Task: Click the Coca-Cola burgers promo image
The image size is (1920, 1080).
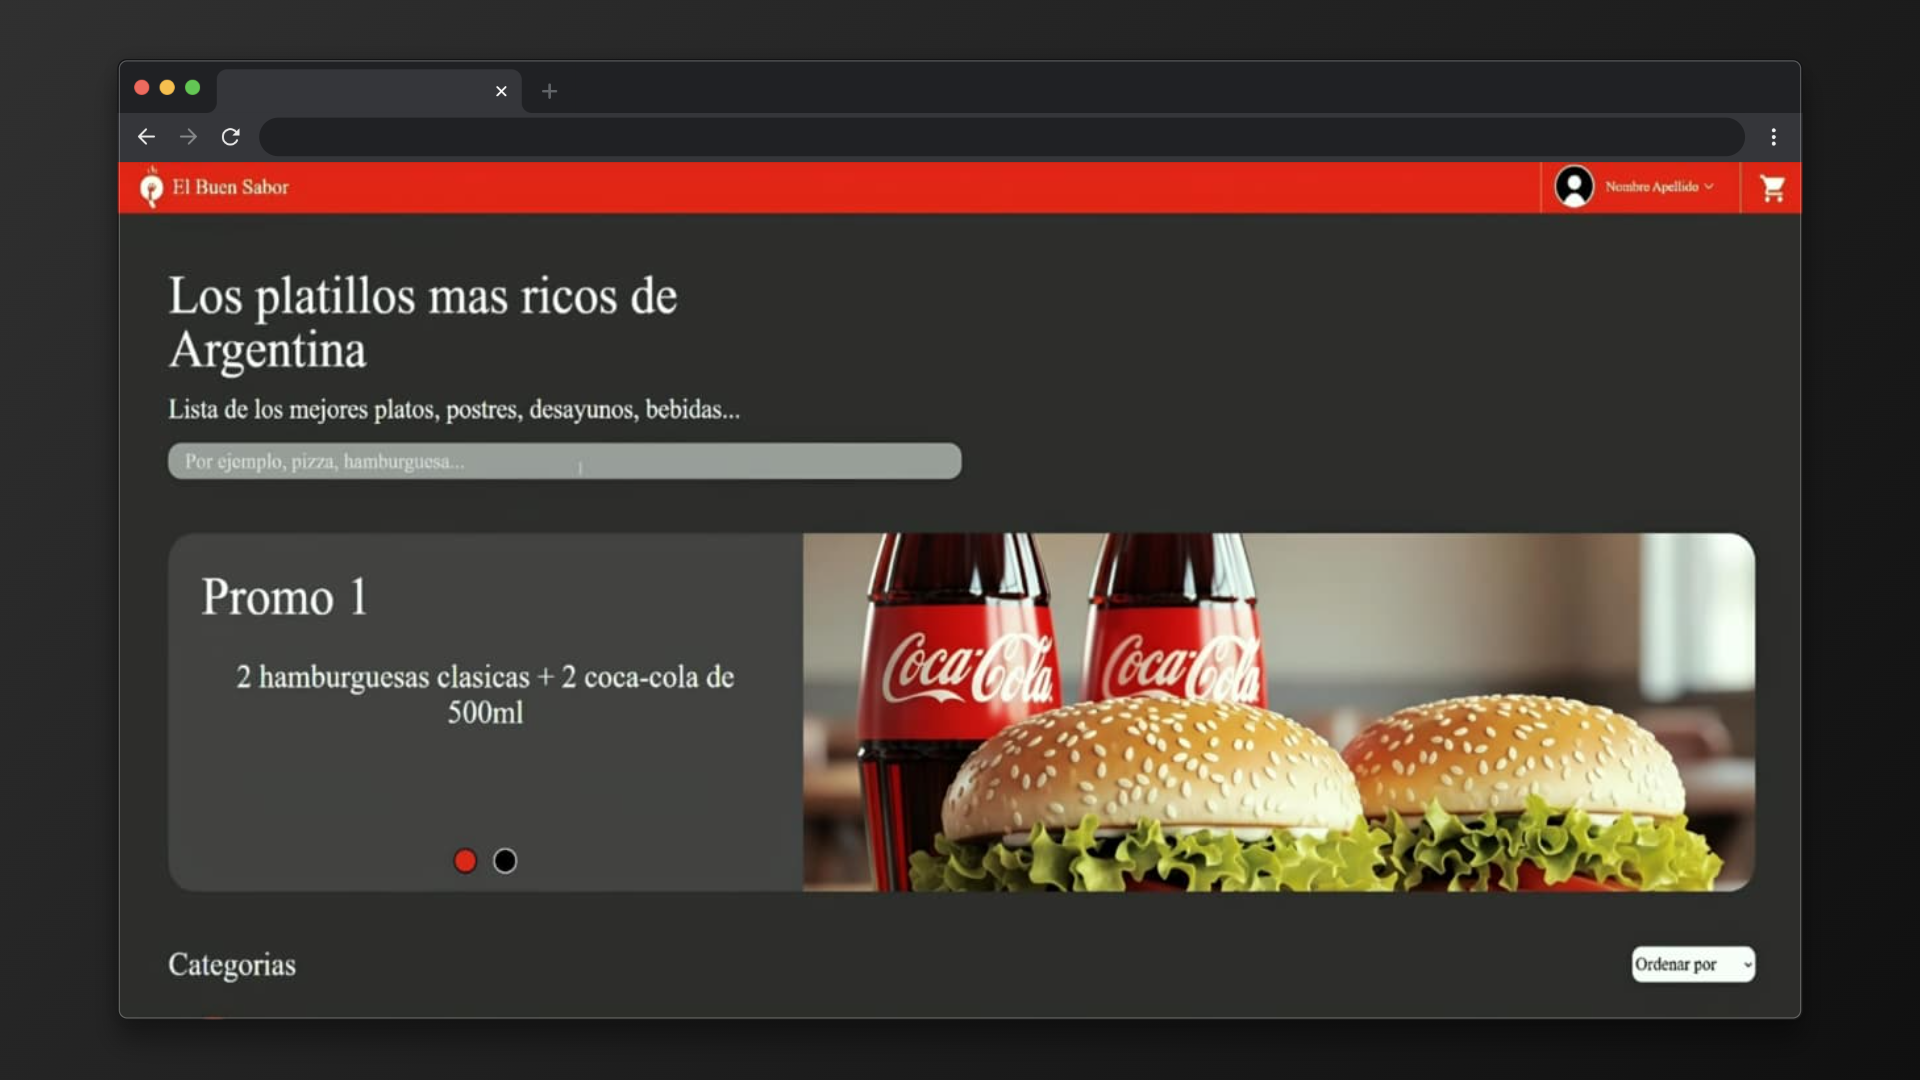Action: pyautogui.click(x=1278, y=712)
